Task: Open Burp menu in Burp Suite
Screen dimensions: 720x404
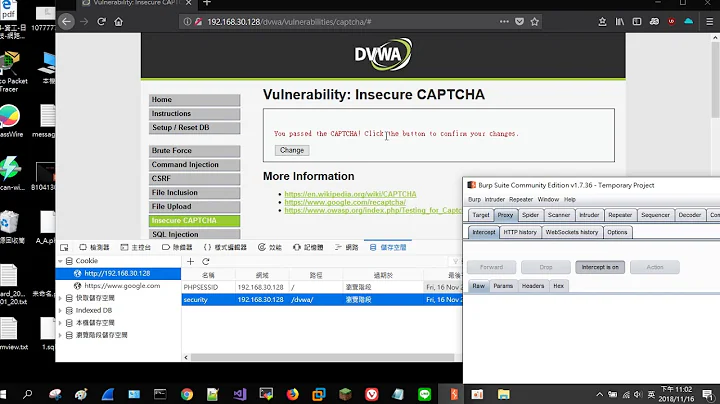Action: 474,199
